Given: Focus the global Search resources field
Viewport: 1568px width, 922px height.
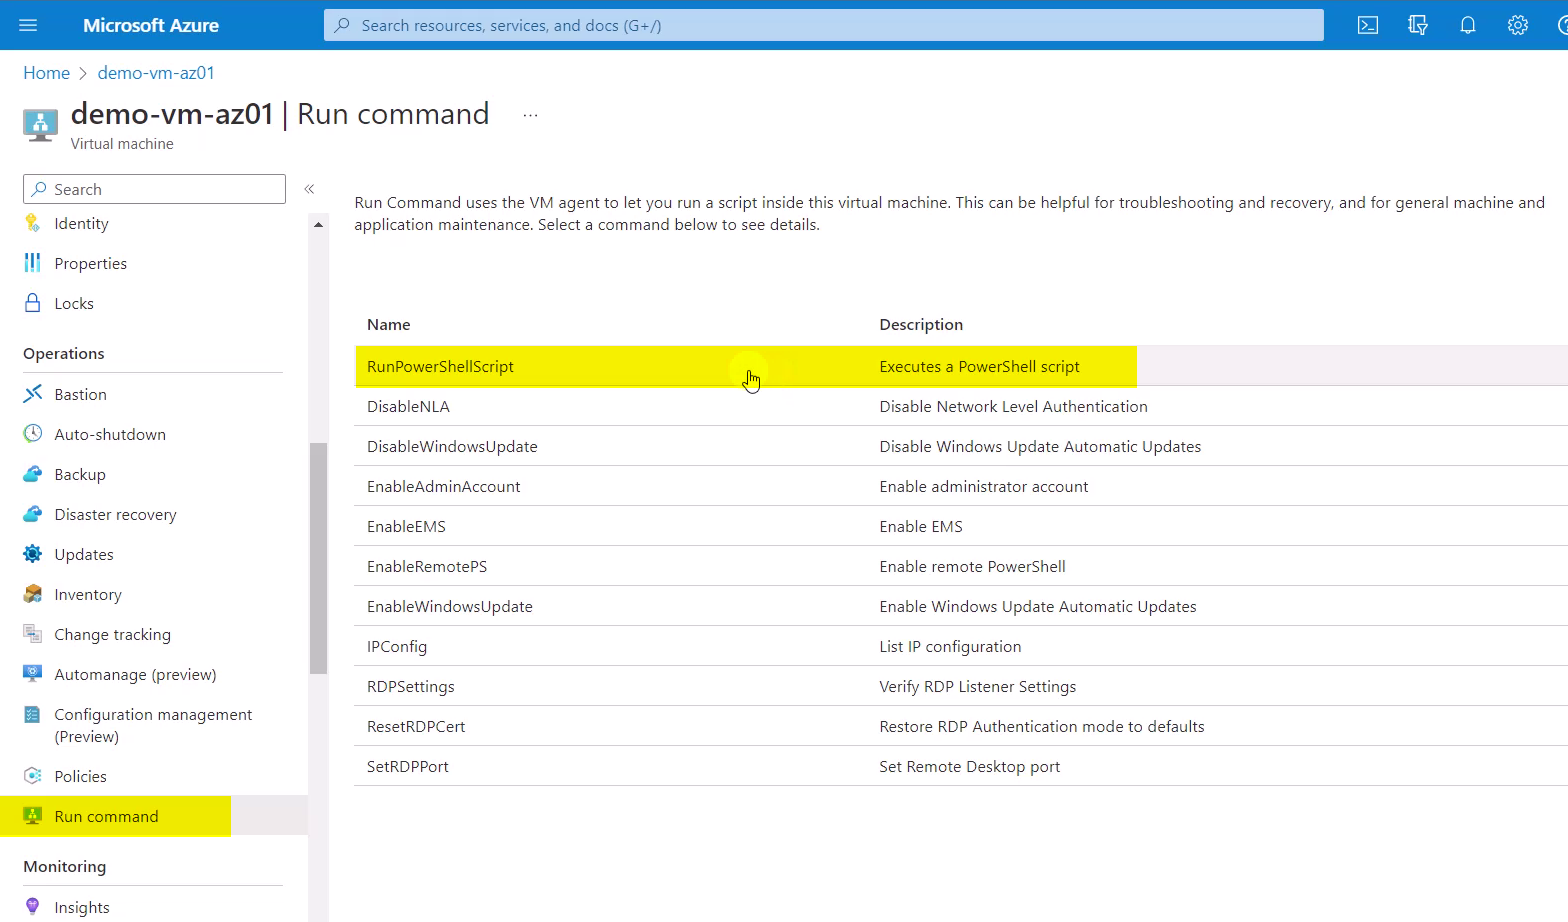Looking at the screenshot, I should click(824, 25).
